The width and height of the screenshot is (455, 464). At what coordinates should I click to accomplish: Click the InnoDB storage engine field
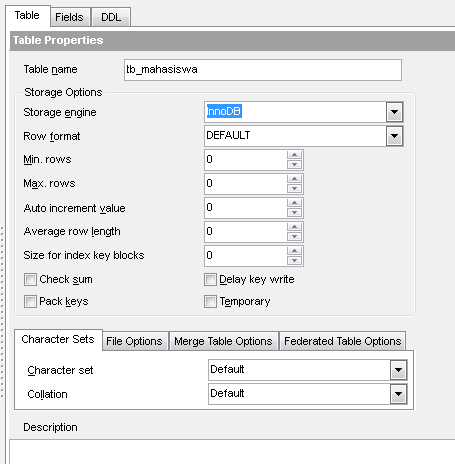tap(295, 112)
